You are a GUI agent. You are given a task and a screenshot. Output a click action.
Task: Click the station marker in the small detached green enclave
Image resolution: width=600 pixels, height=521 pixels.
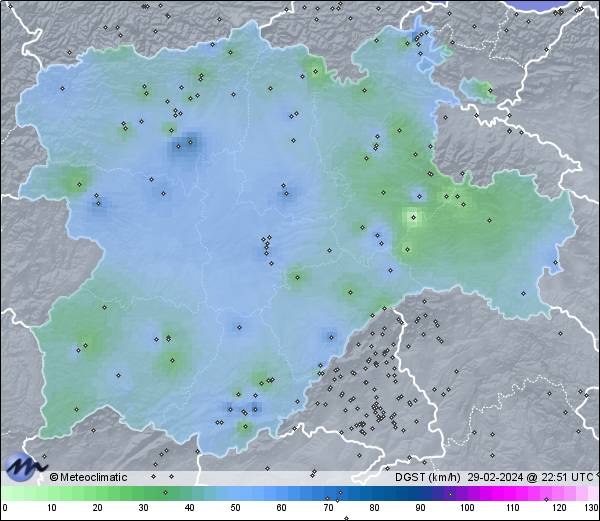pos(490,91)
